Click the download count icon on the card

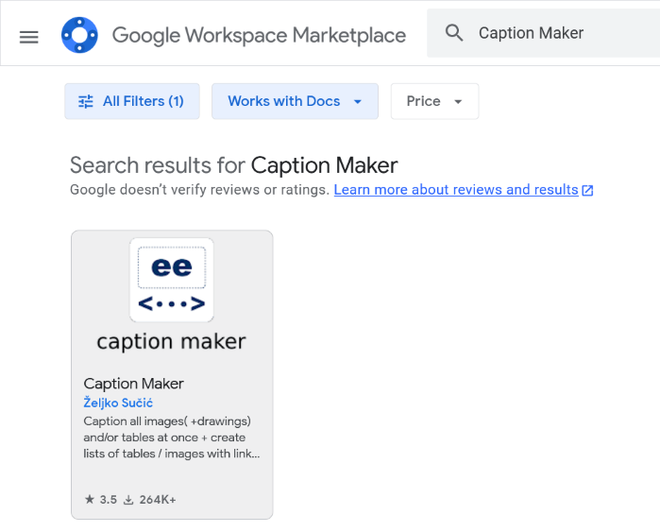click(x=128, y=499)
